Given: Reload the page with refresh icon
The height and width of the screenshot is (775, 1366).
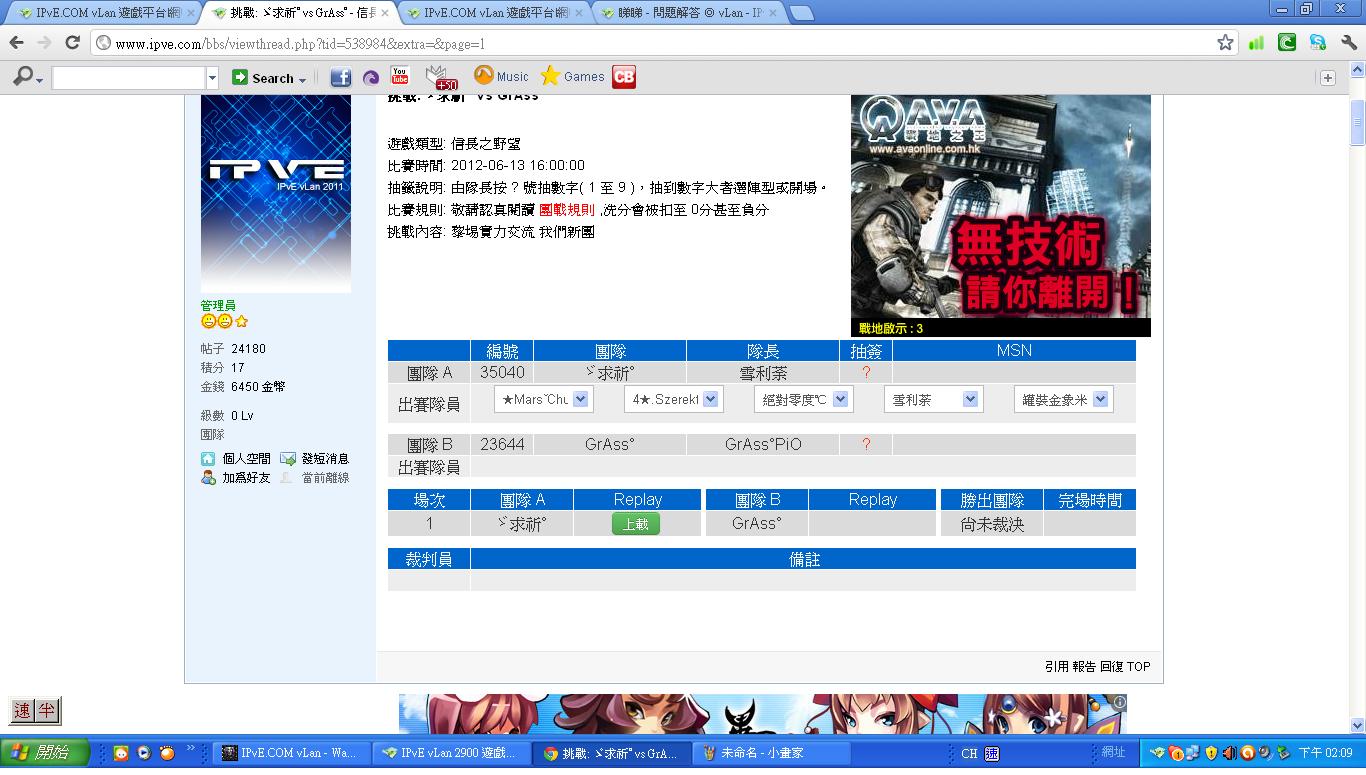Looking at the screenshot, I should pos(72,43).
